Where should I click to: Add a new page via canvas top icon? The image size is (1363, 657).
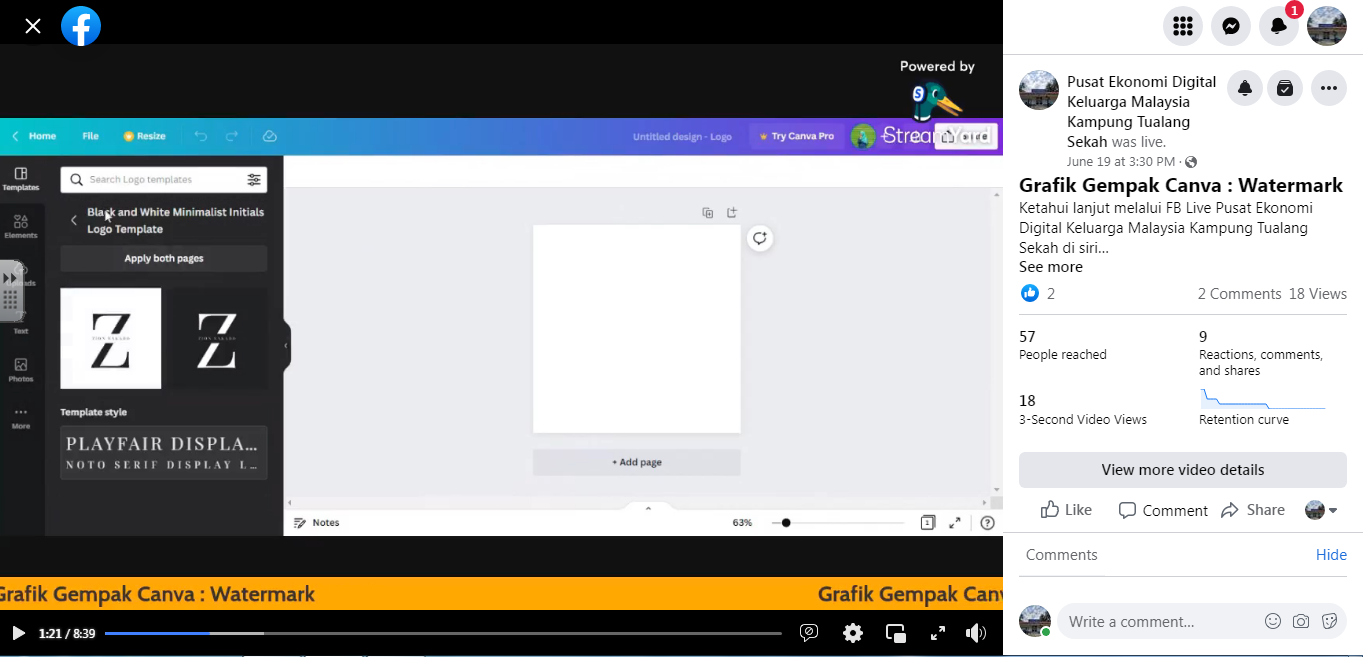[x=732, y=213]
